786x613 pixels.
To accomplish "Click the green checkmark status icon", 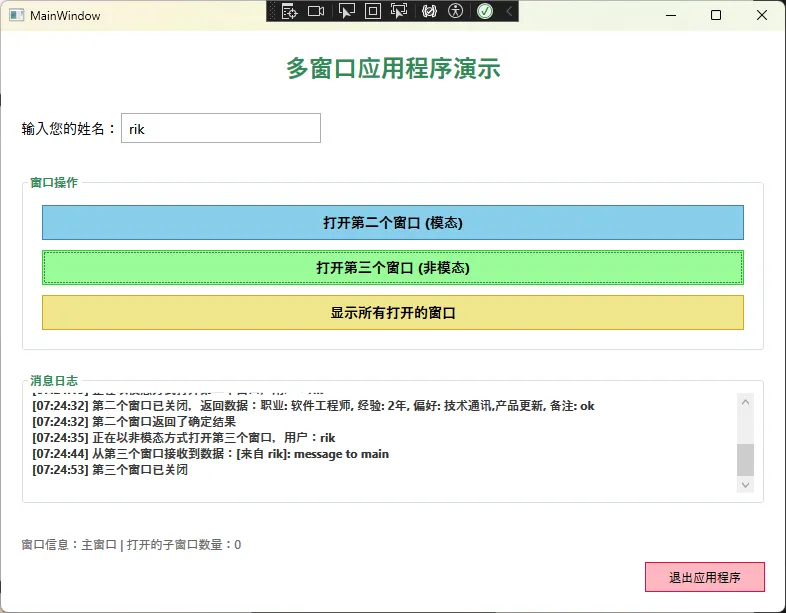I will point(485,11).
